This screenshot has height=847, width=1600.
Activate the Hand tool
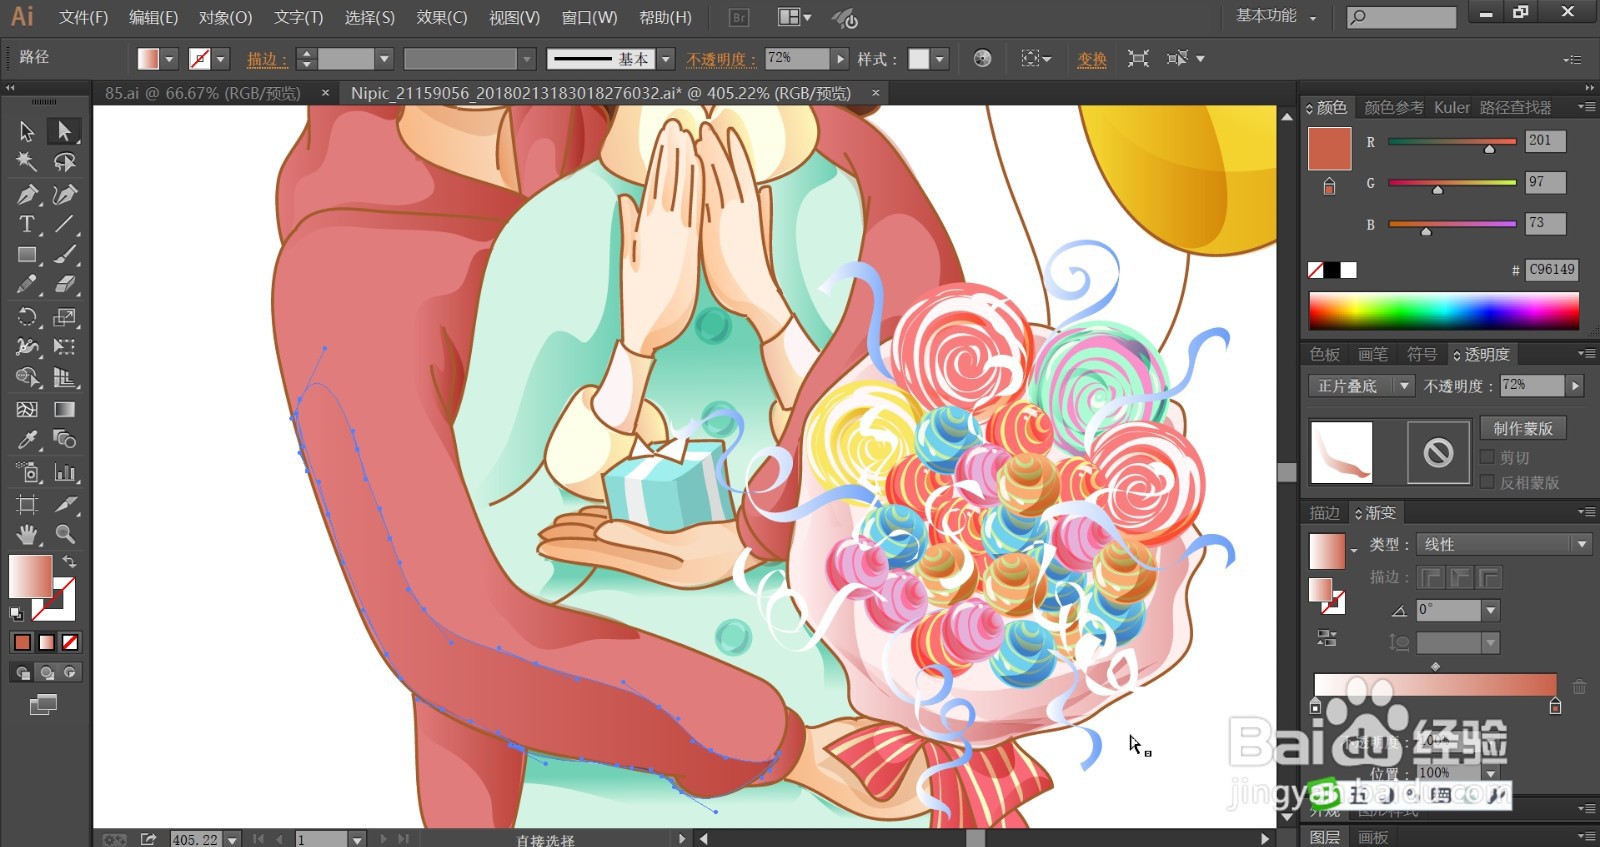click(27, 534)
